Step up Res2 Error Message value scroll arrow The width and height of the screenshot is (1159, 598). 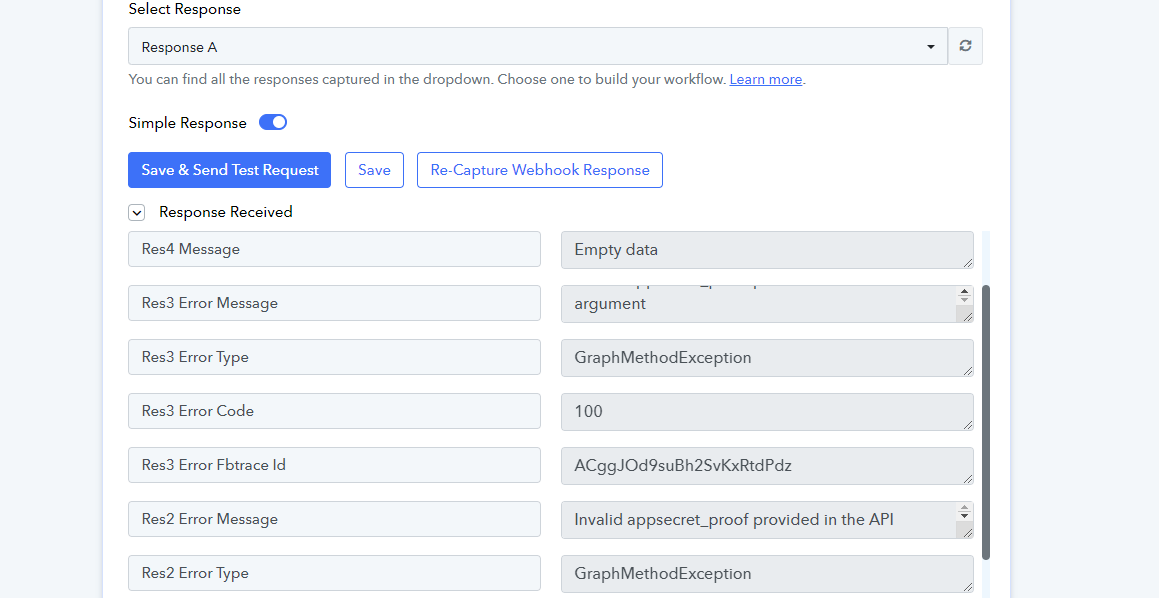[965, 508]
